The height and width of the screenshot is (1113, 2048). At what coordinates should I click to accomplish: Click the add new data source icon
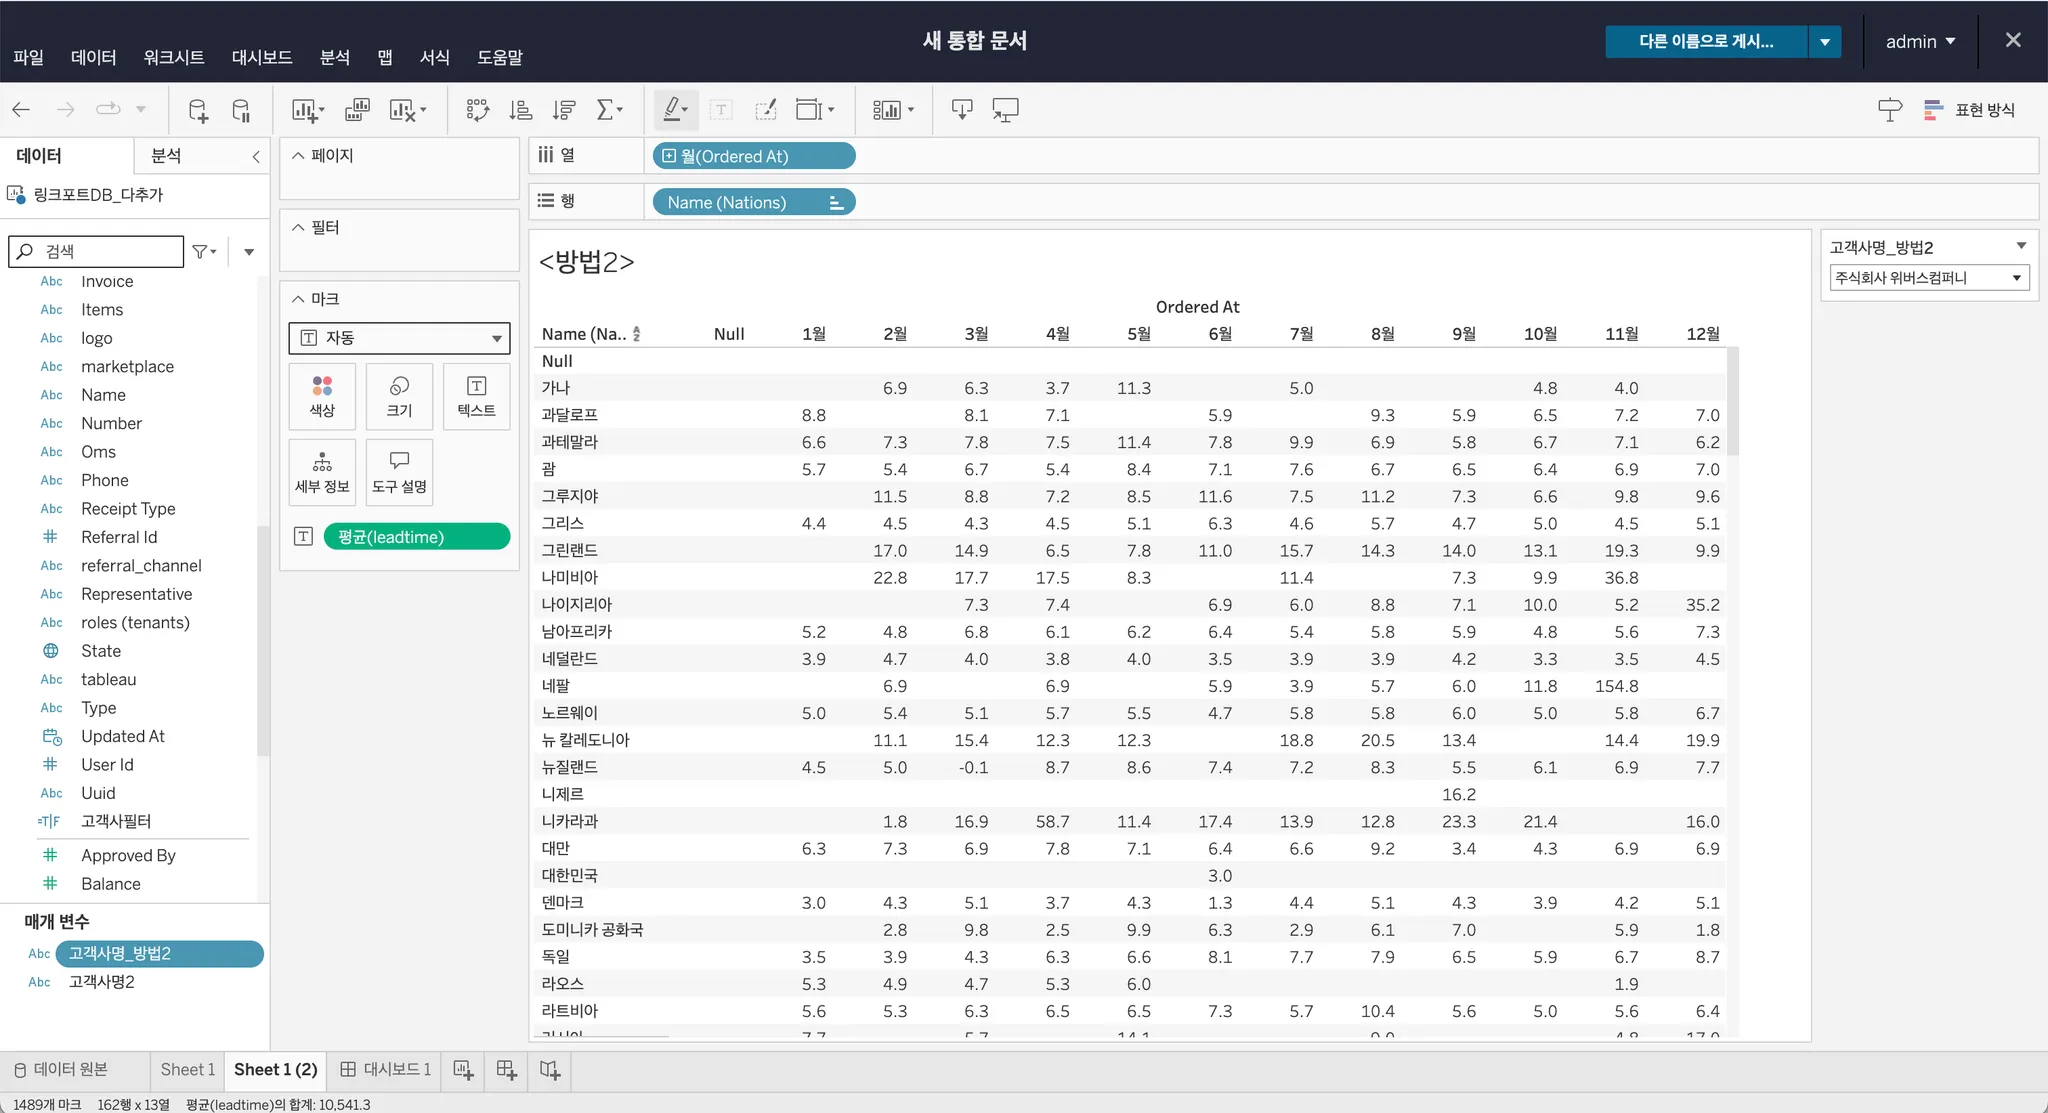(x=198, y=110)
